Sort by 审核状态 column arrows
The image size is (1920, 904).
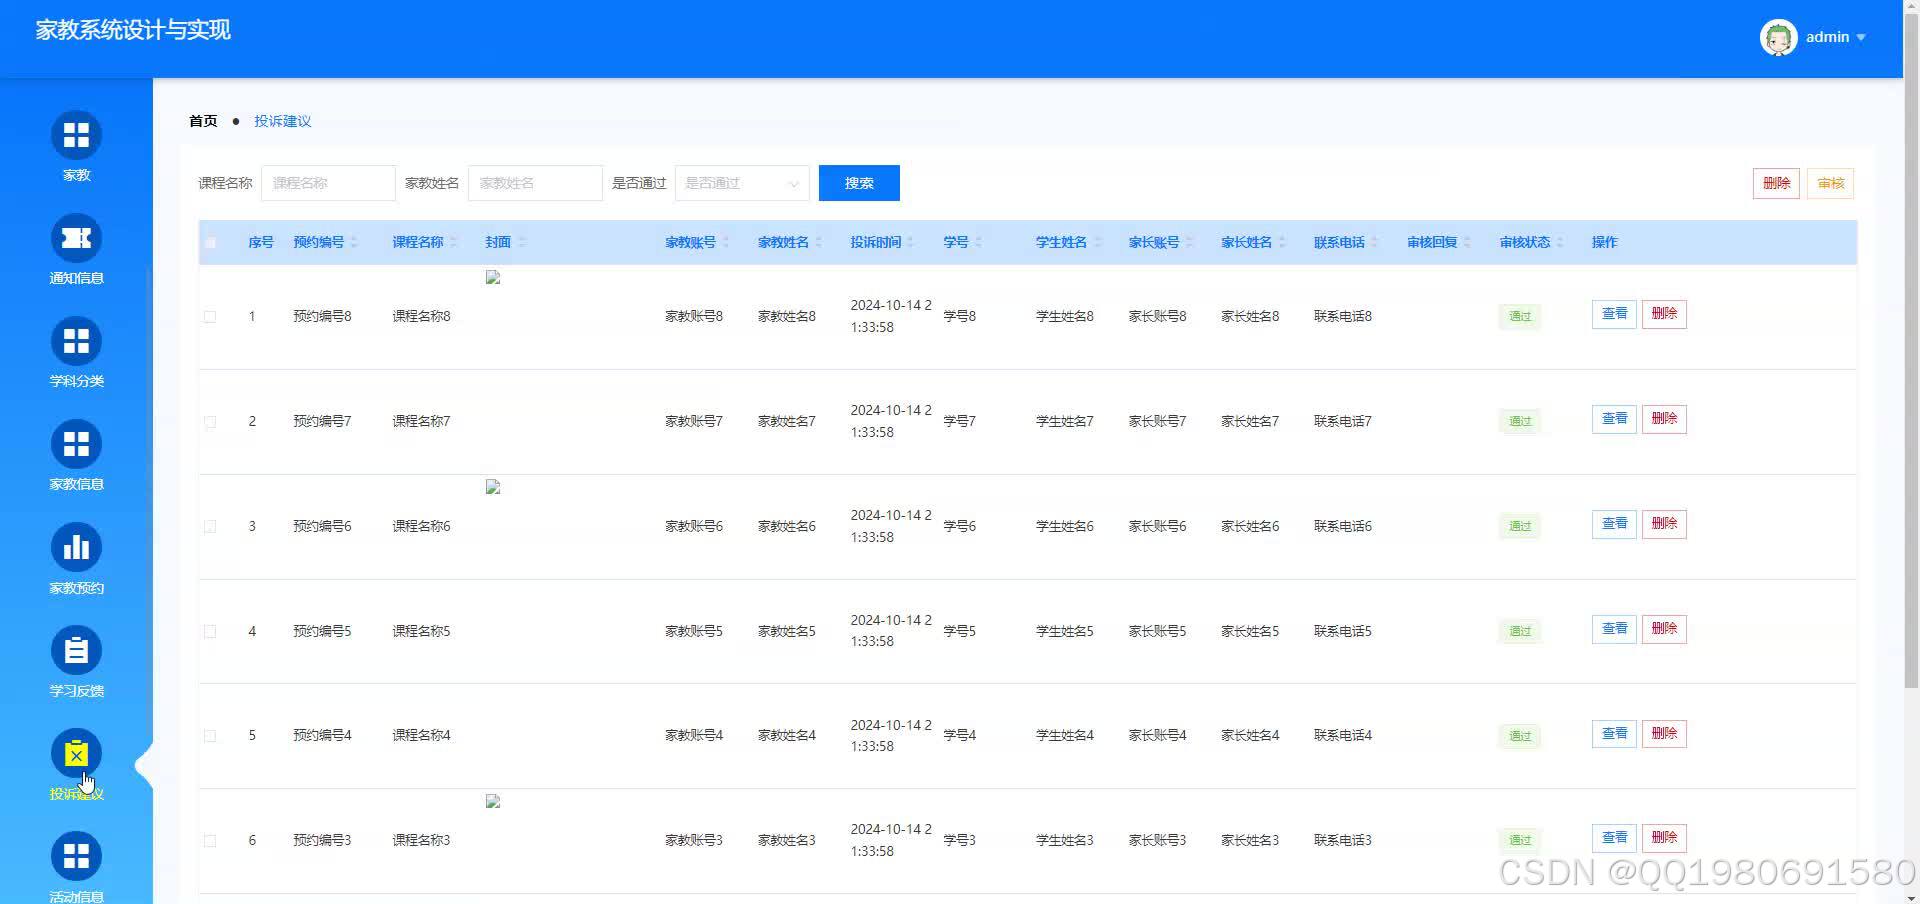coord(1559,242)
